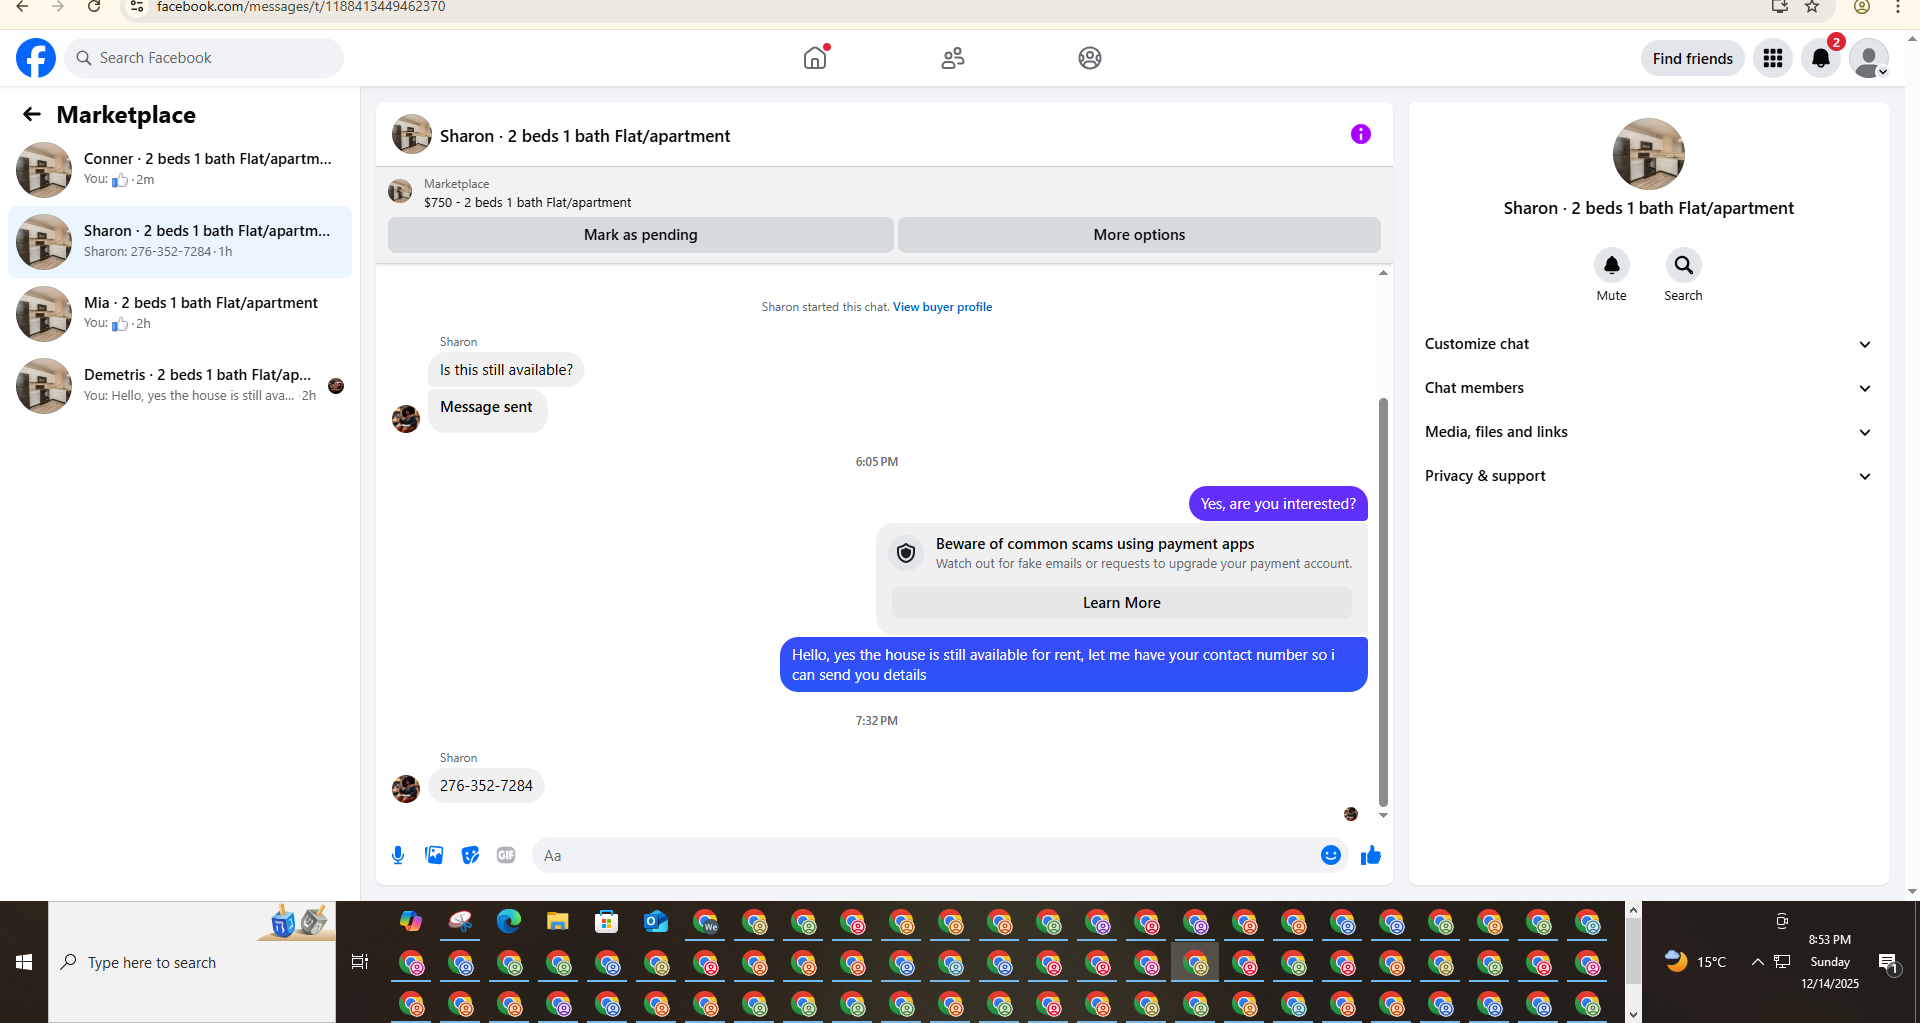The width and height of the screenshot is (1920, 1023).
Task: Click More options button
Action: pyautogui.click(x=1139, y=235)
